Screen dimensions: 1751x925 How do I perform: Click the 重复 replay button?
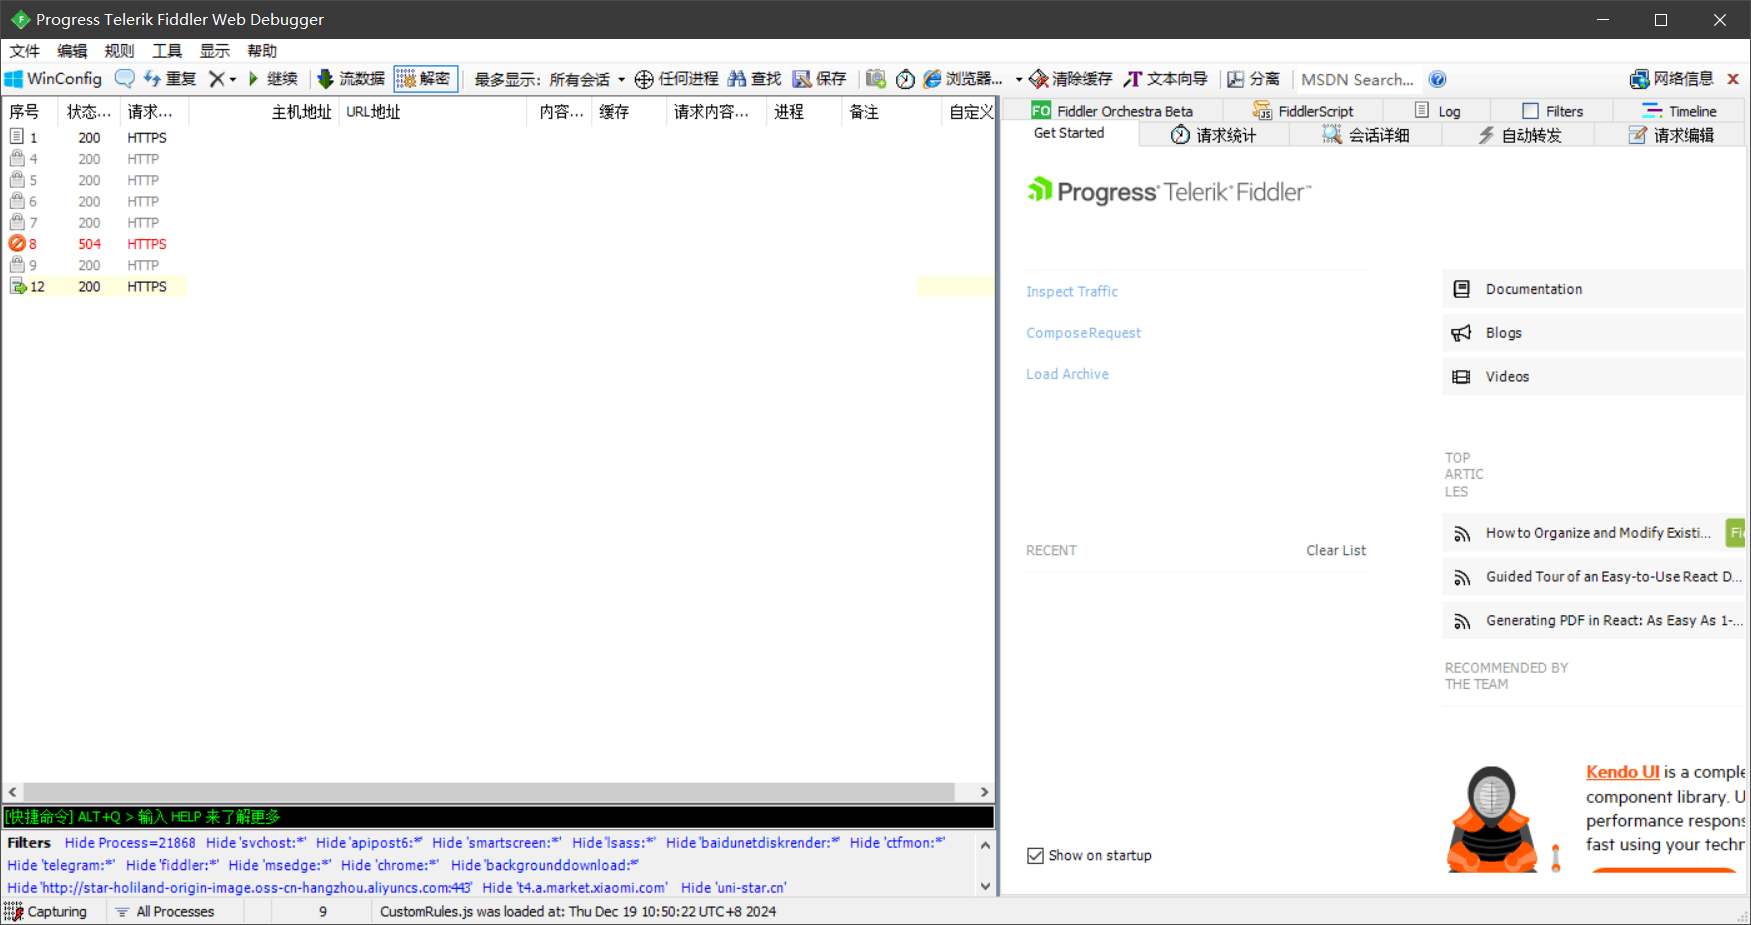pyautogui.click(x=170, y=79)
